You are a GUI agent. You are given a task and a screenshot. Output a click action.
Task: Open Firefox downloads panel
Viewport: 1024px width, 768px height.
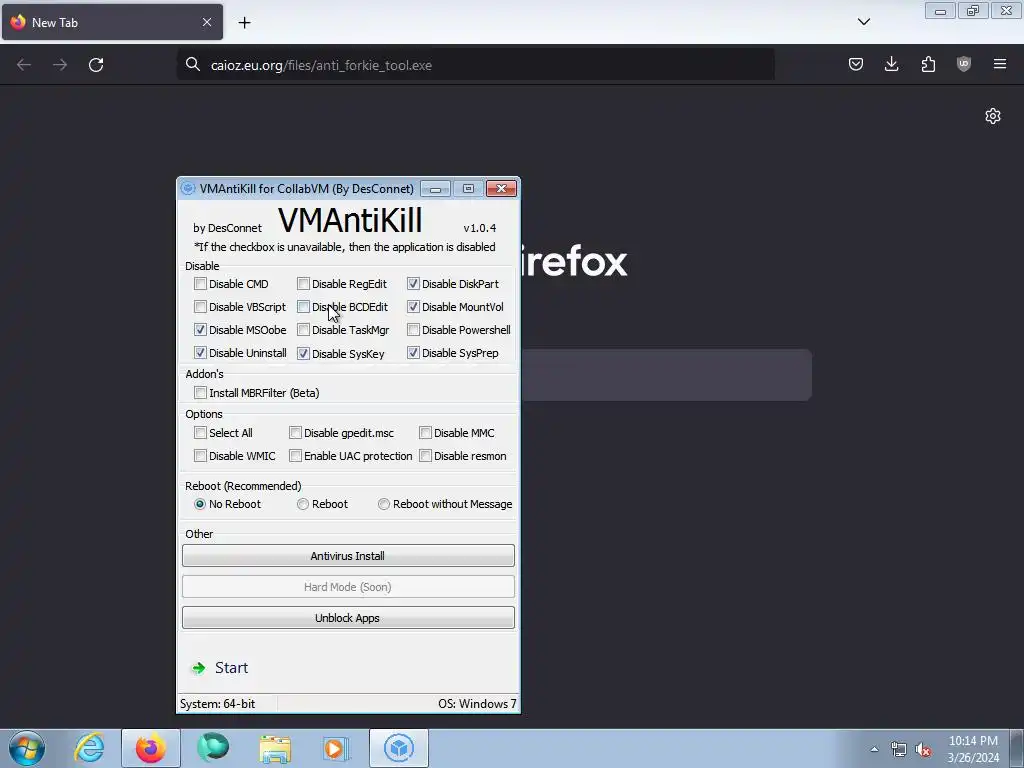(x=891, y=64)
